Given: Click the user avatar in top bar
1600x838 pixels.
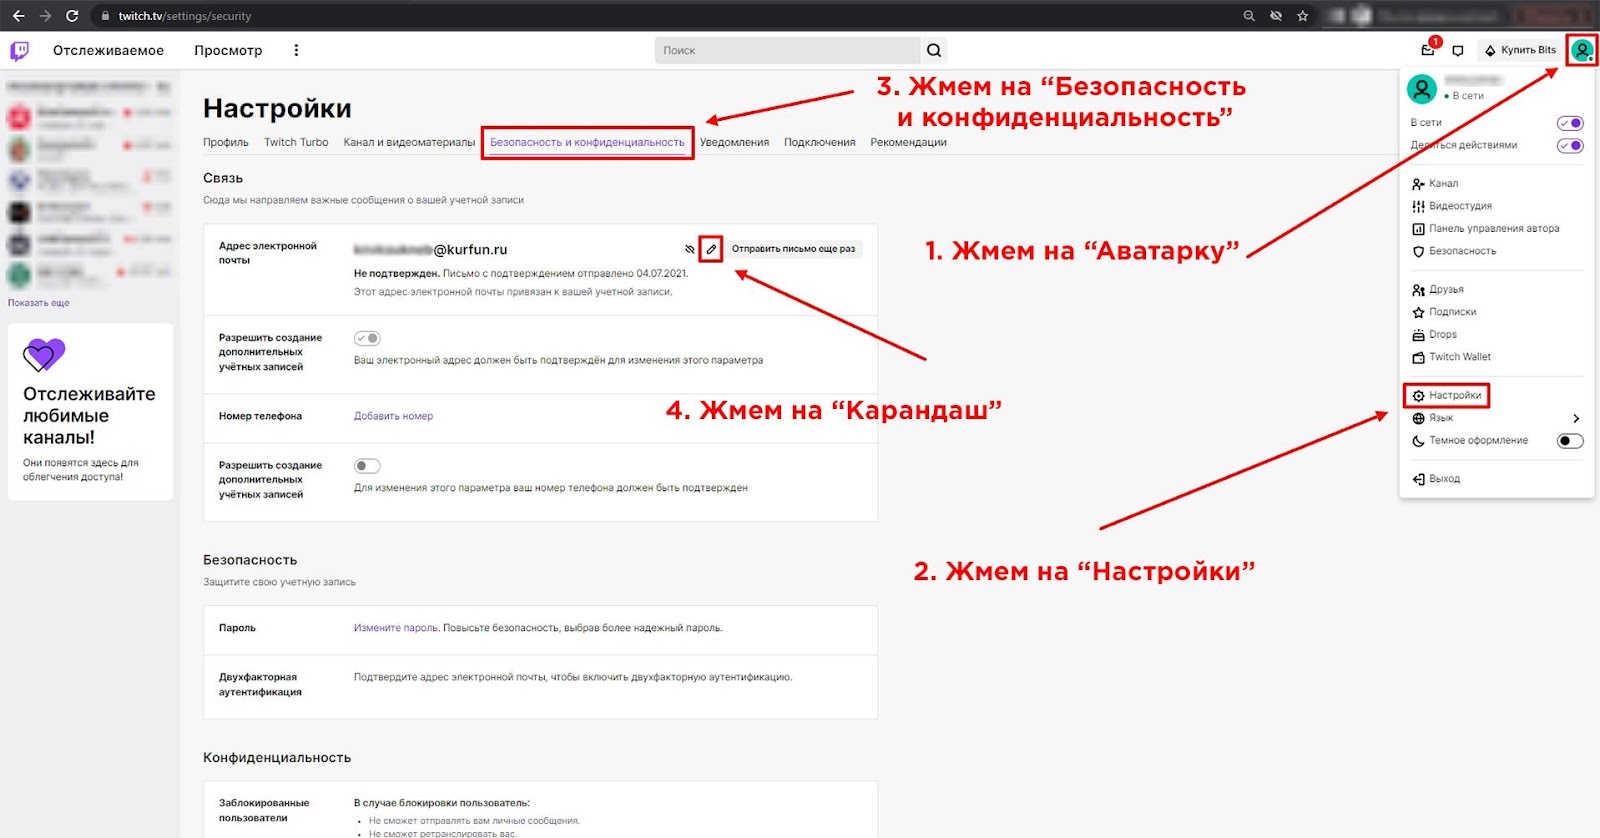Looking at the screenshot, I should tap(1582, 50).
